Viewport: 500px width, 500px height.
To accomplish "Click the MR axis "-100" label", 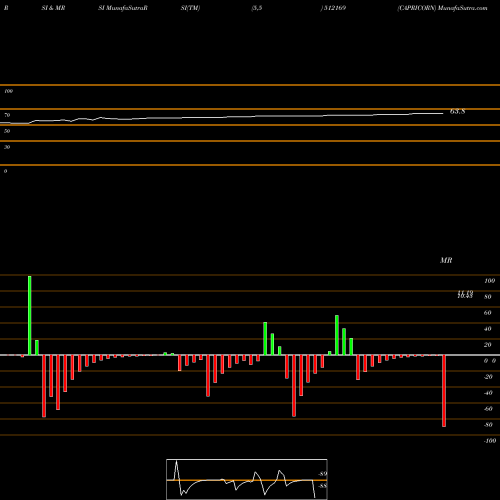I will click(x=490, y=441).
